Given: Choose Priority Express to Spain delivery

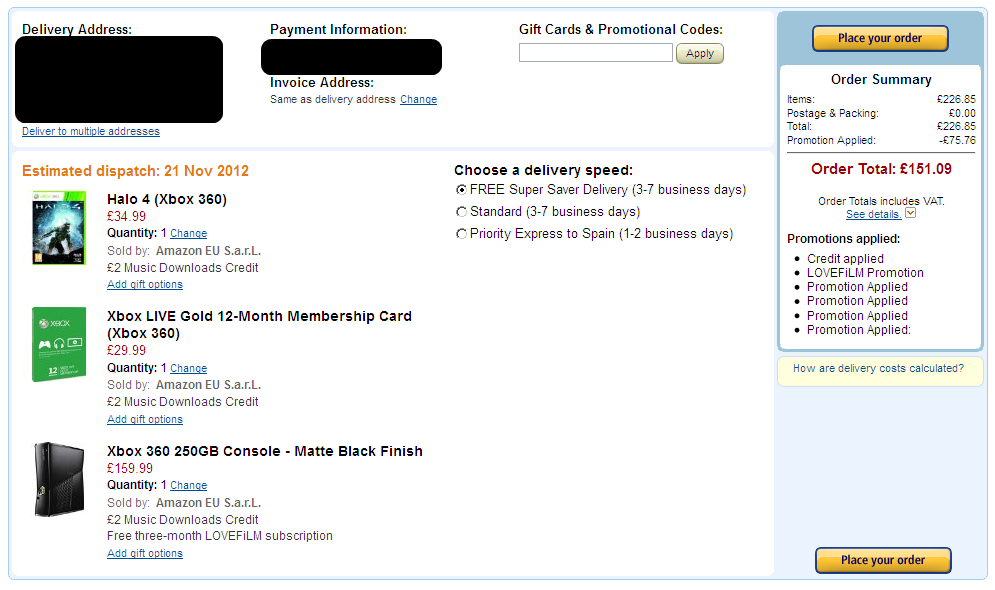Looking at the screenshot, I should [x=461, y=234].
